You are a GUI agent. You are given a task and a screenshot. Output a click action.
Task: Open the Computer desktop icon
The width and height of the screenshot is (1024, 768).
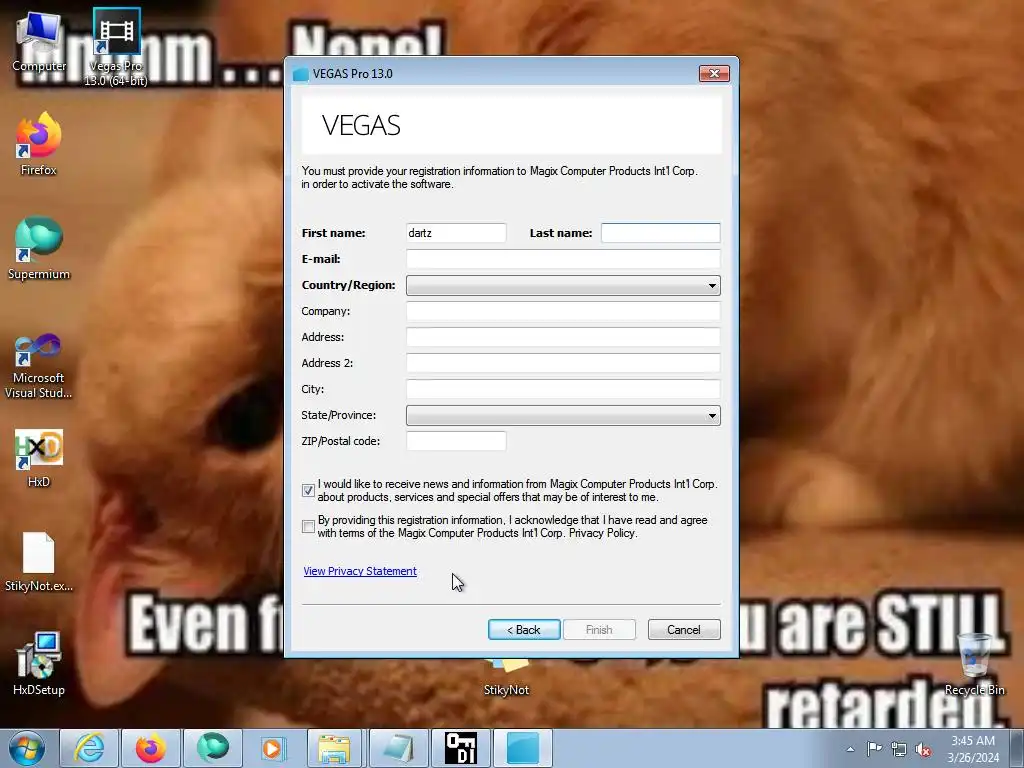39,42
